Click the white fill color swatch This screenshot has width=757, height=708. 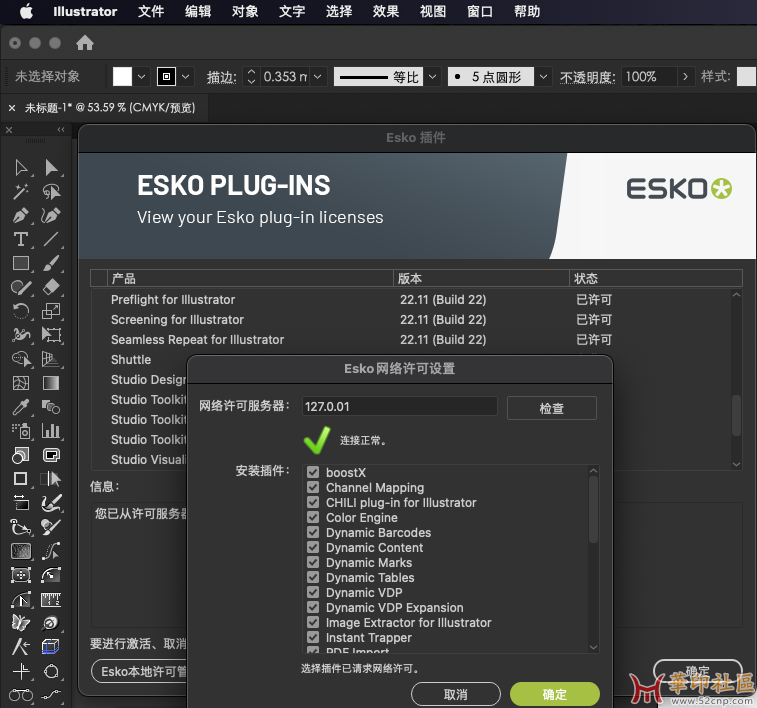pos(122,76)
